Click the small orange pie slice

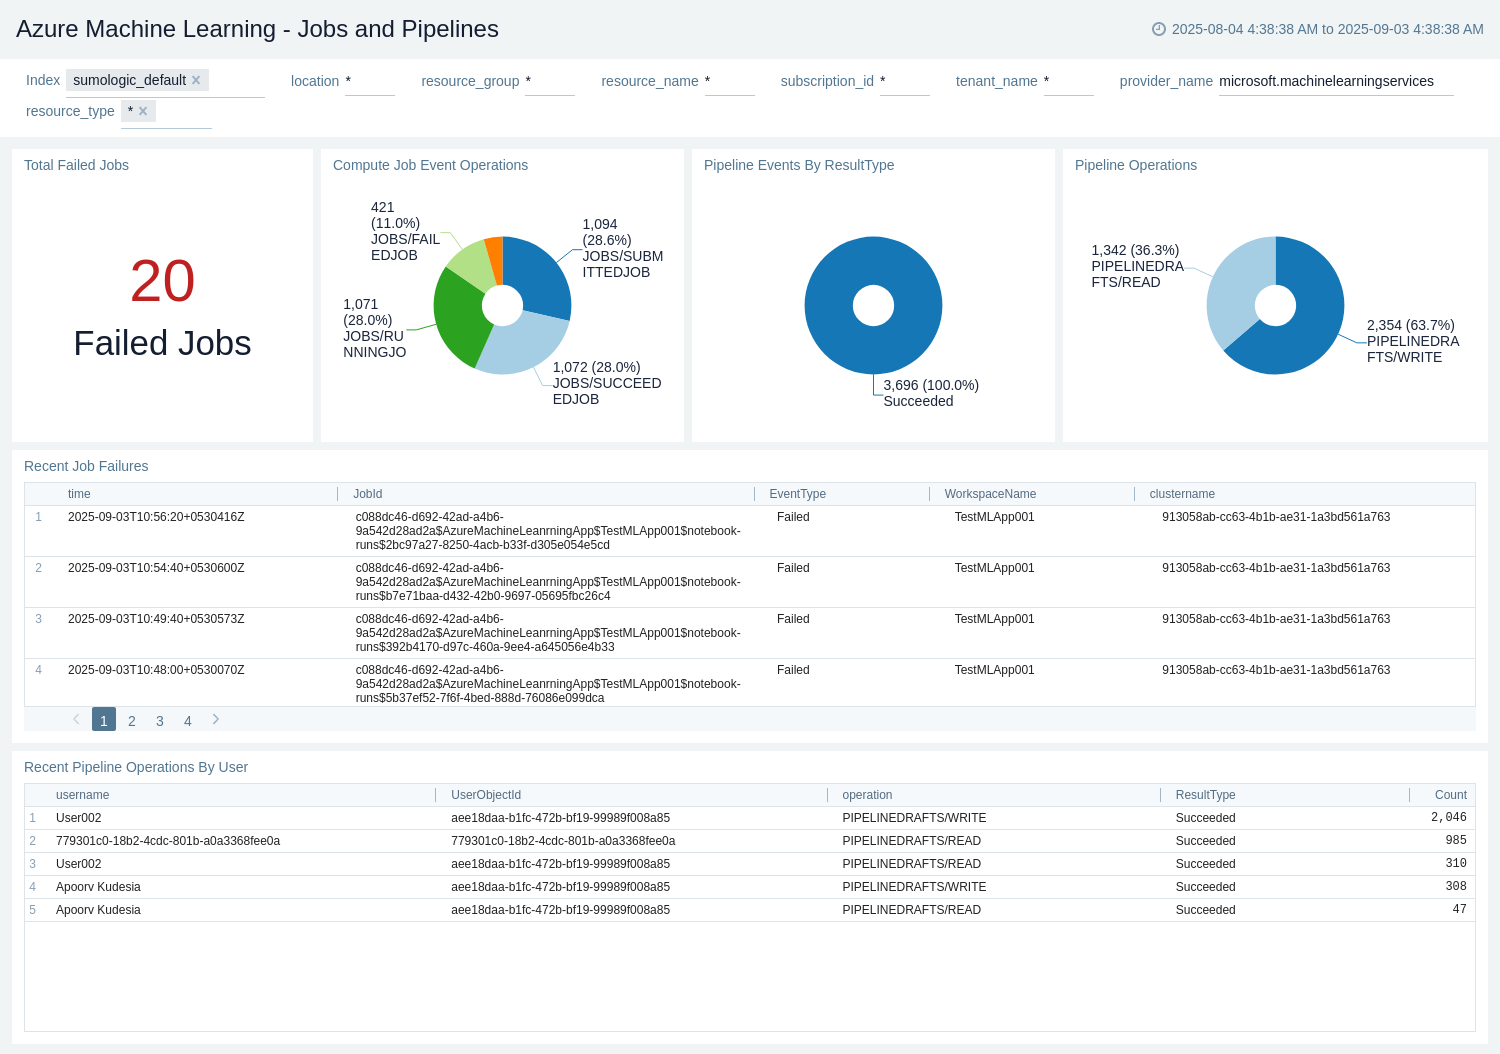point(494,258)
